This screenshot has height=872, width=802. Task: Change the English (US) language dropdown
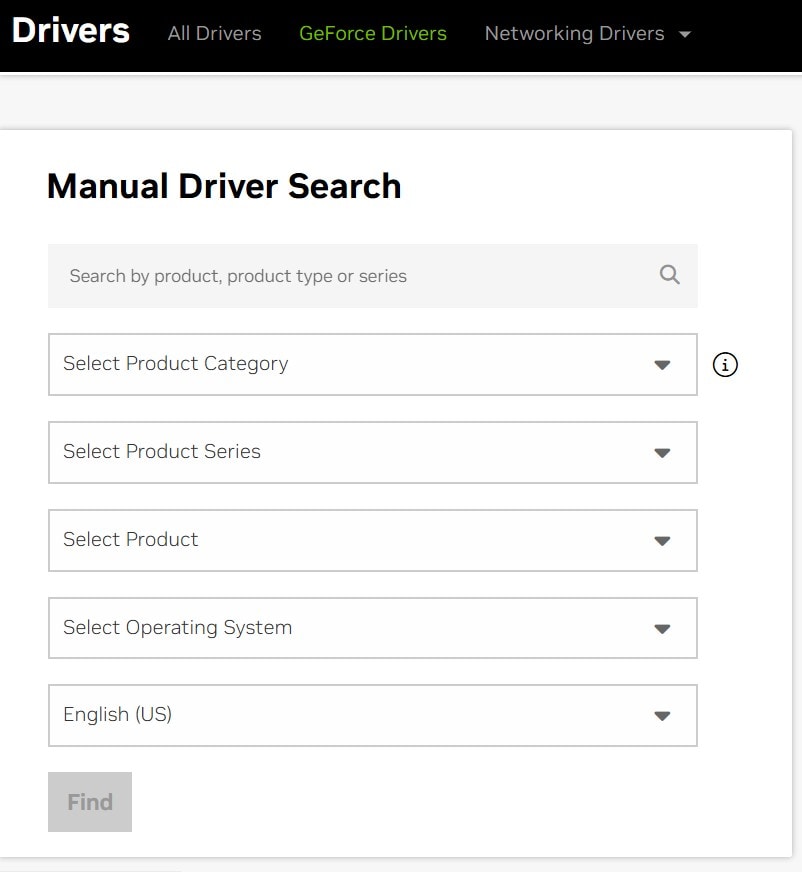(373, 716)
